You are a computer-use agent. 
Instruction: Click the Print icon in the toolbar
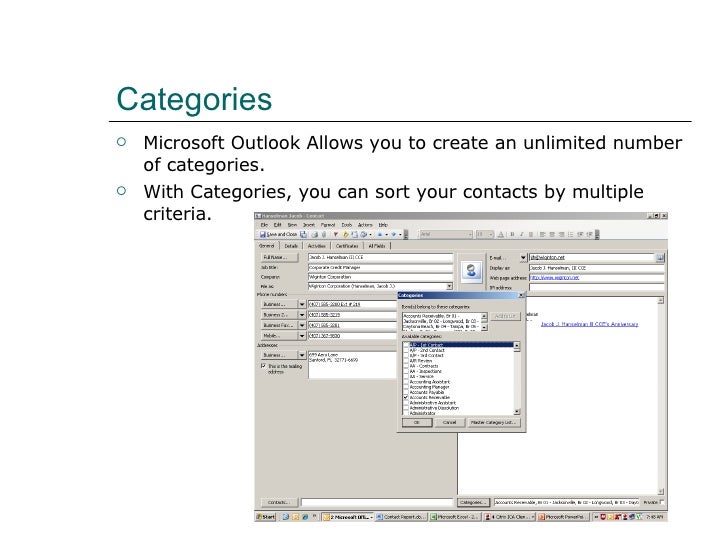315,234
